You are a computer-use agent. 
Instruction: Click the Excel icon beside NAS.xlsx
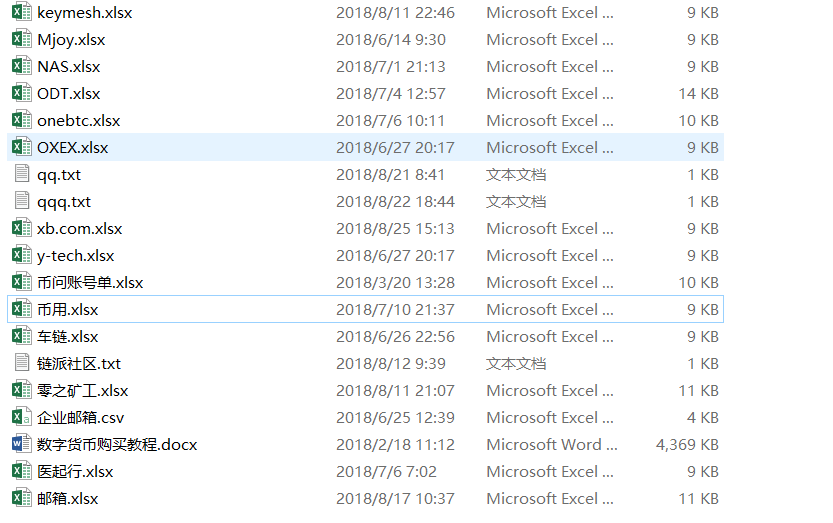pyautogui.click(x=21, y=66)
